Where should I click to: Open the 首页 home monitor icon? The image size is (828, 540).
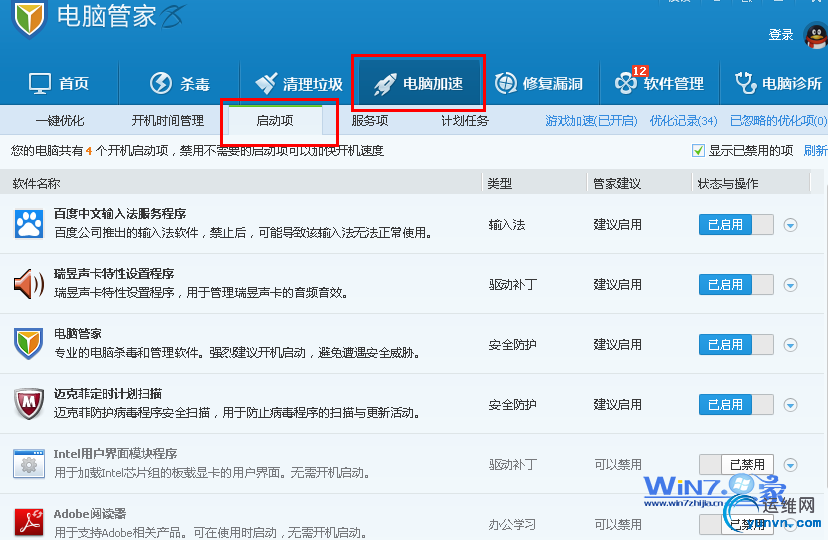(x=40, y=83)
